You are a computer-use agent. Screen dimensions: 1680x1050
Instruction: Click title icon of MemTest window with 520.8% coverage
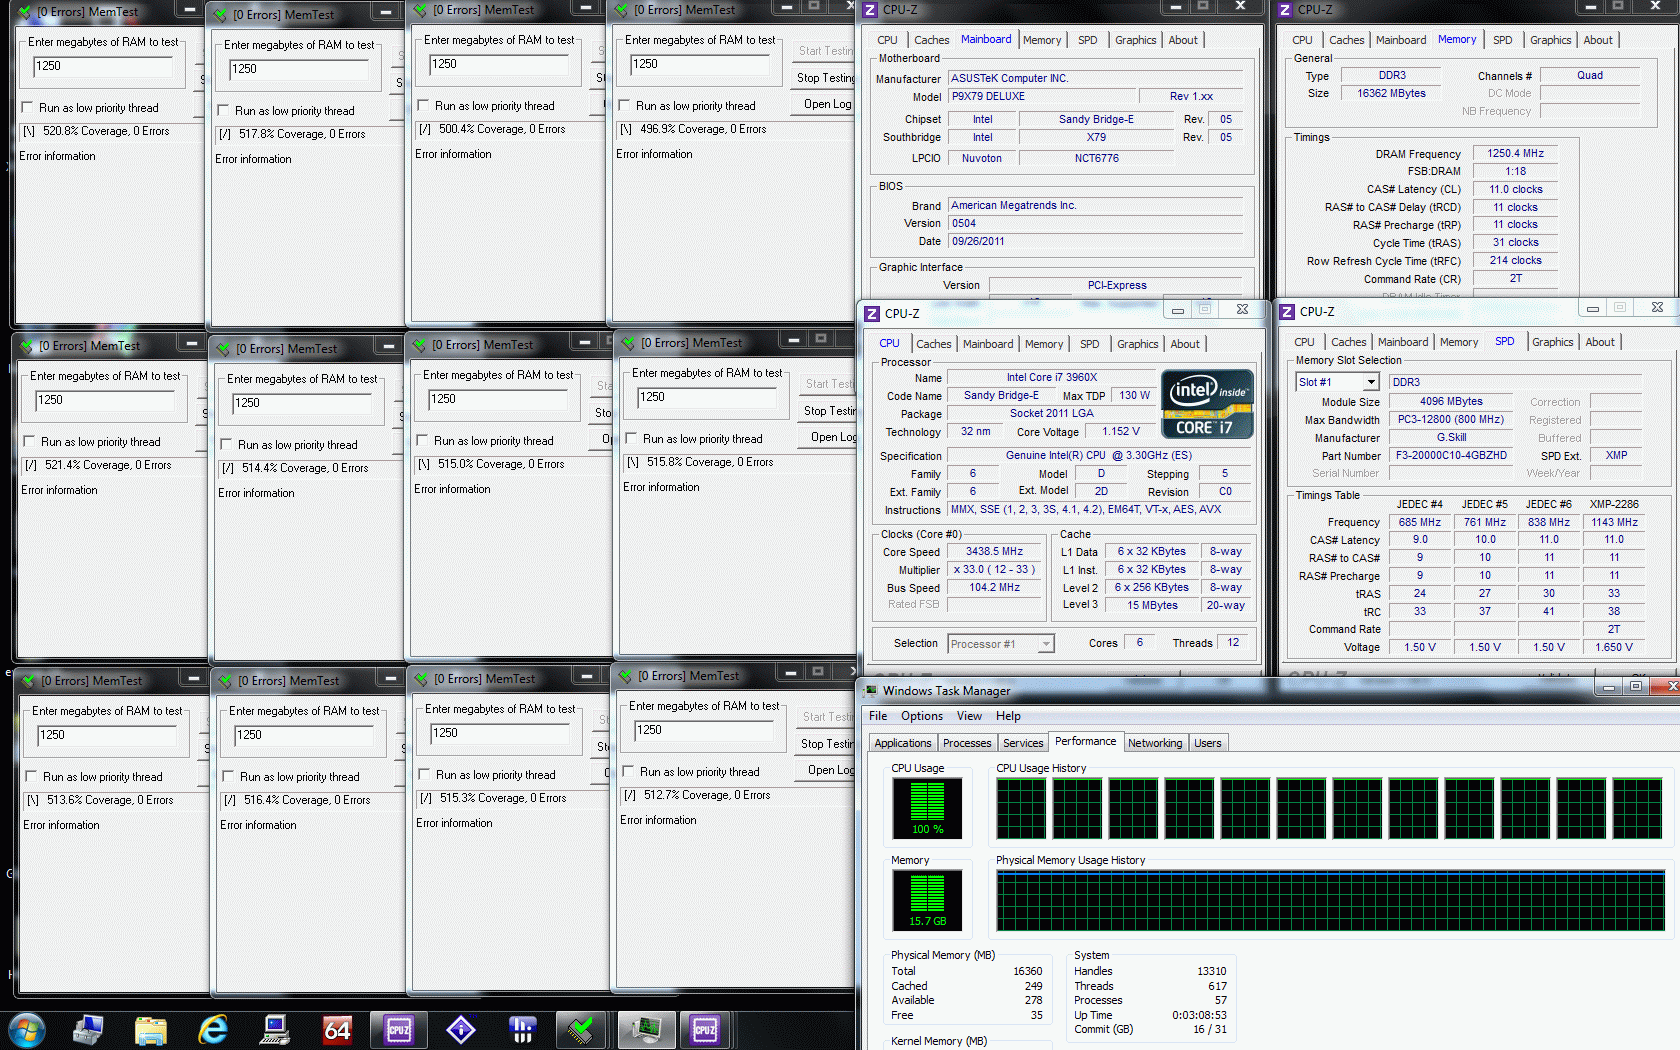tap(26, 12)
